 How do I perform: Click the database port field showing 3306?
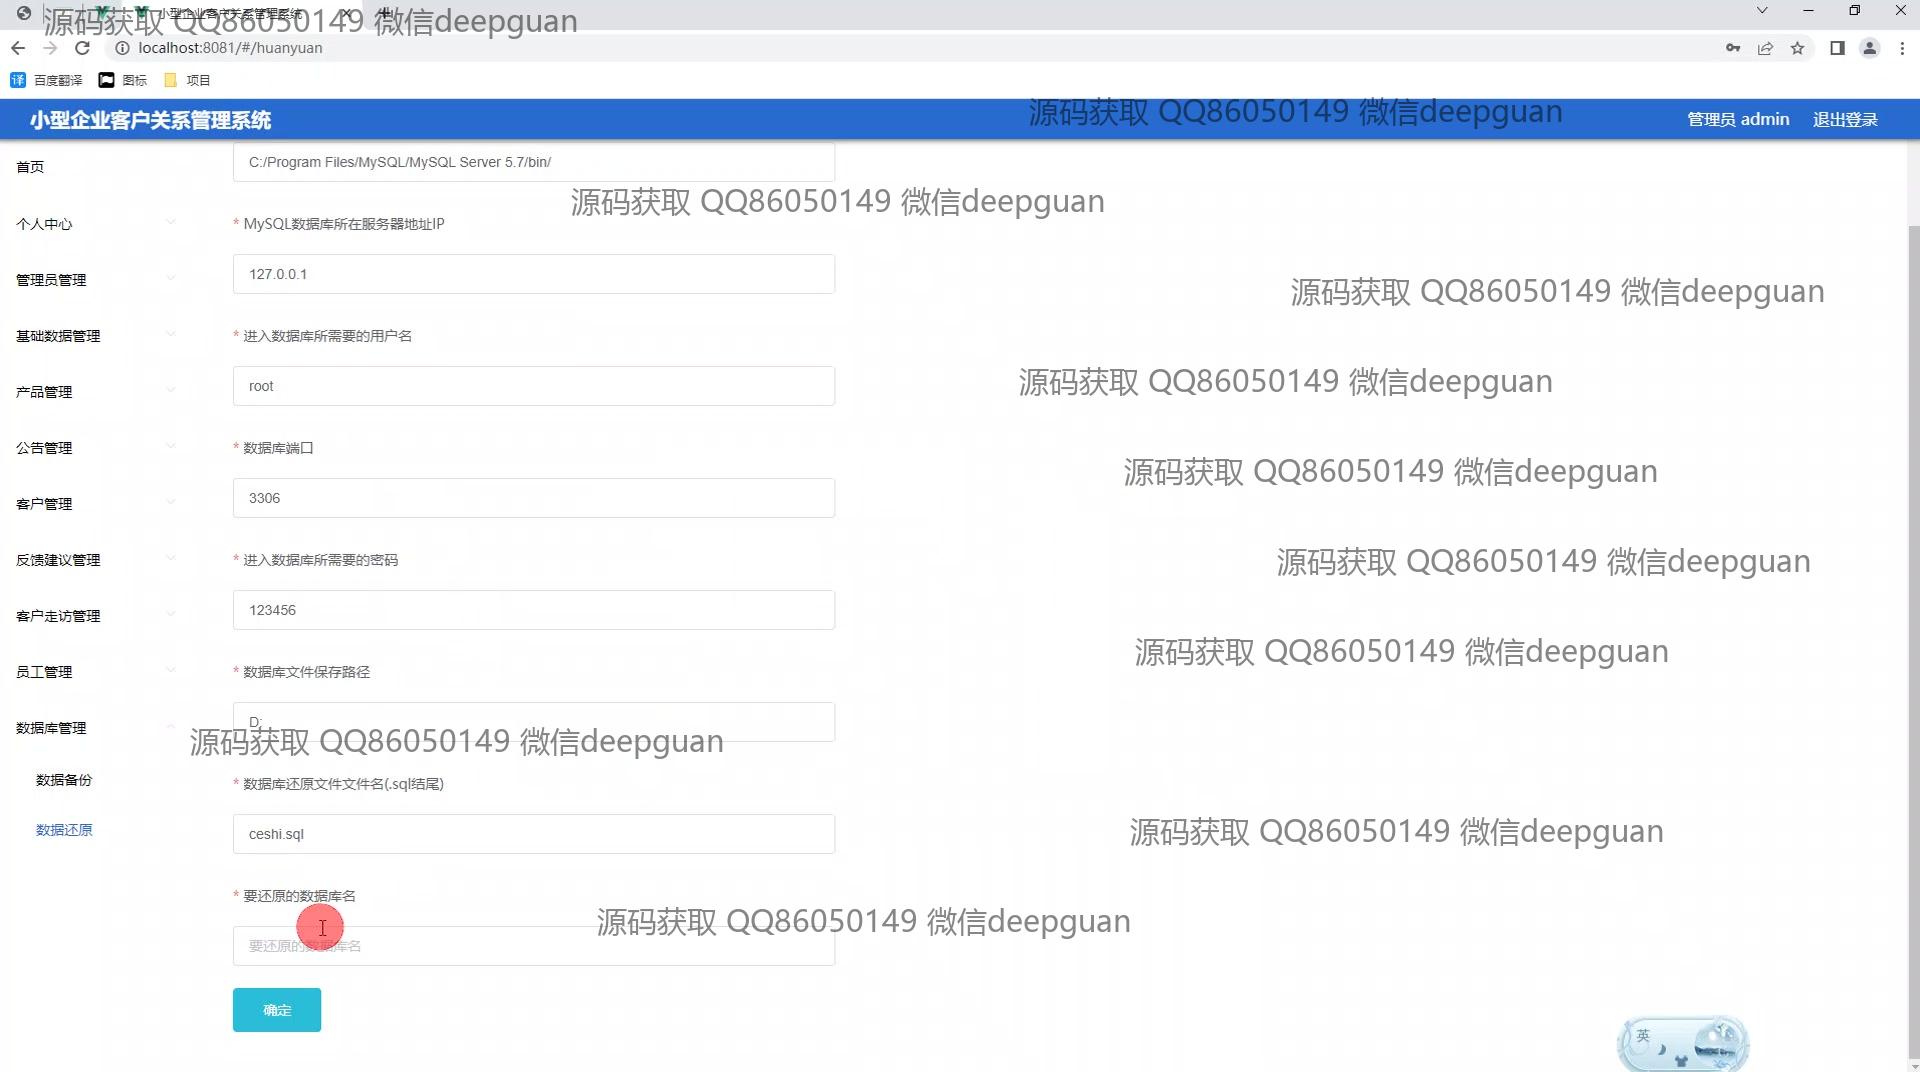534,498
